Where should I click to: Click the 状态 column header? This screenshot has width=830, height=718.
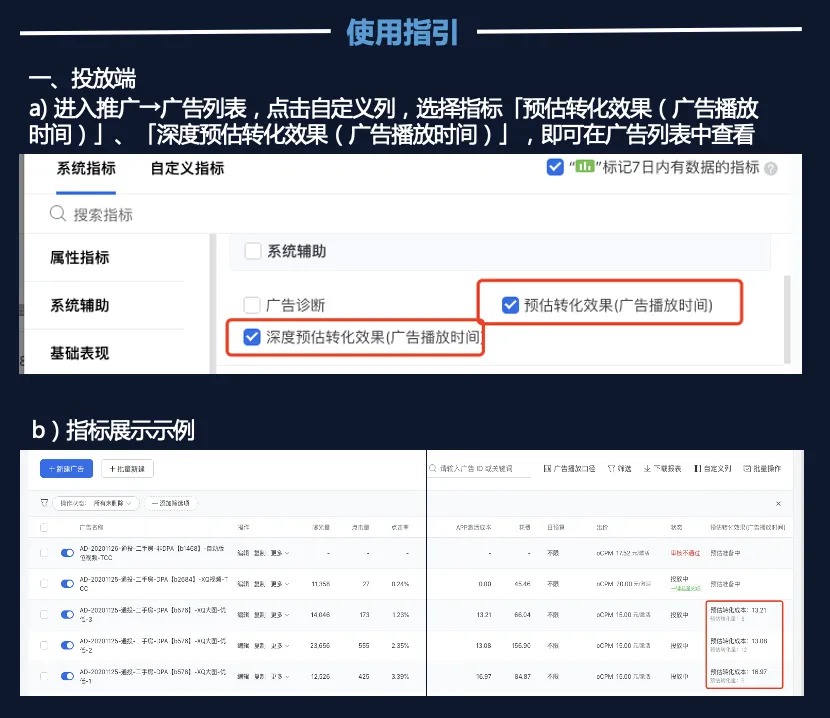(676, 527)
